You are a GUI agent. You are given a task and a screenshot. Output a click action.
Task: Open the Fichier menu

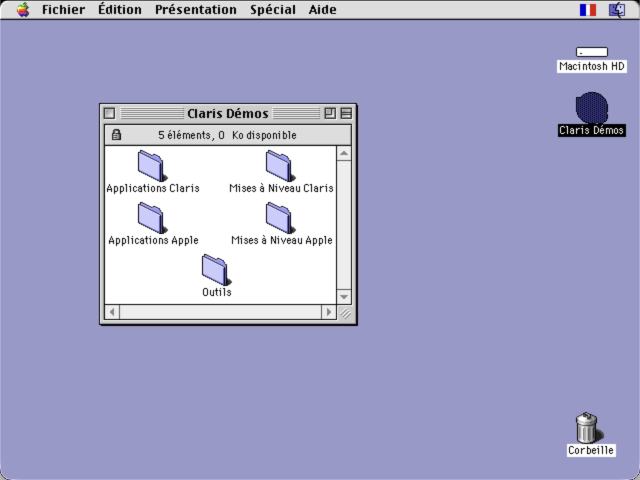(x=63, y=9)
